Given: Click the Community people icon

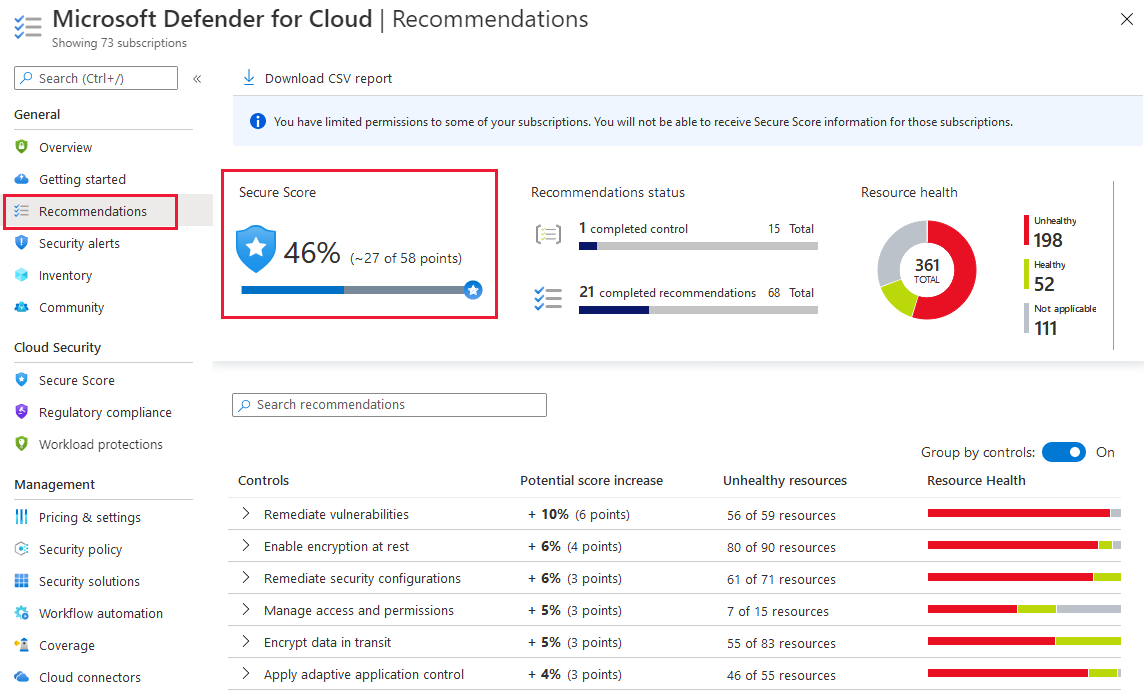Looking at the screenshot, I should pyautogui.click(x=21, y=307).
